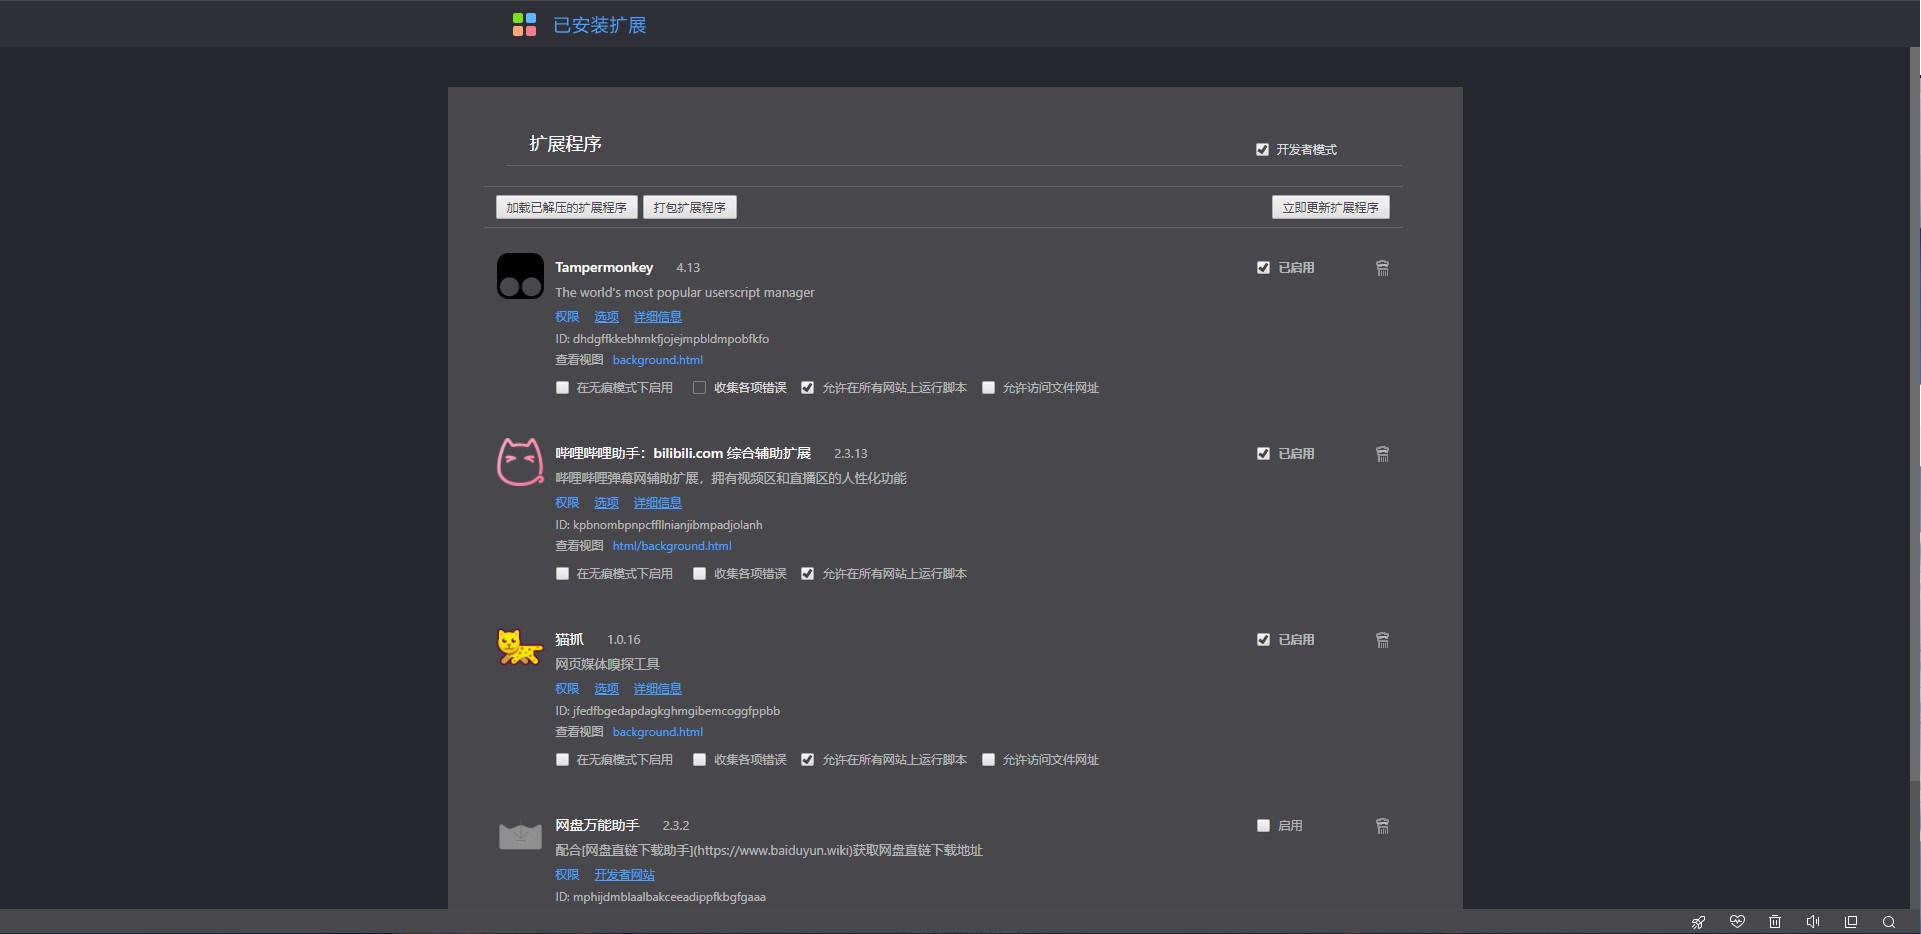Viewport: 1921px width, 934px height.
Task: Open 网盘万能助手 开发者网站 link
Action: (624, 875)
